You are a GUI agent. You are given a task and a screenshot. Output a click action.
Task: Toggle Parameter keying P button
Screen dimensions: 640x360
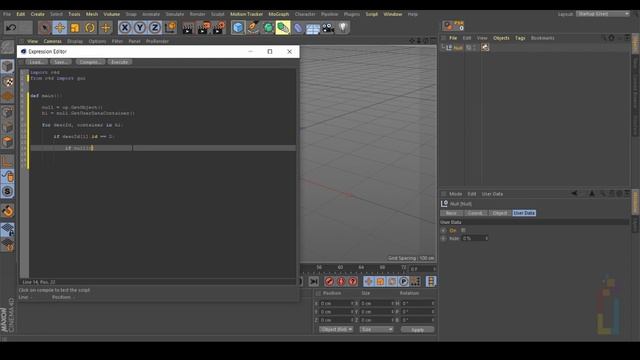(x=404, y=281)
